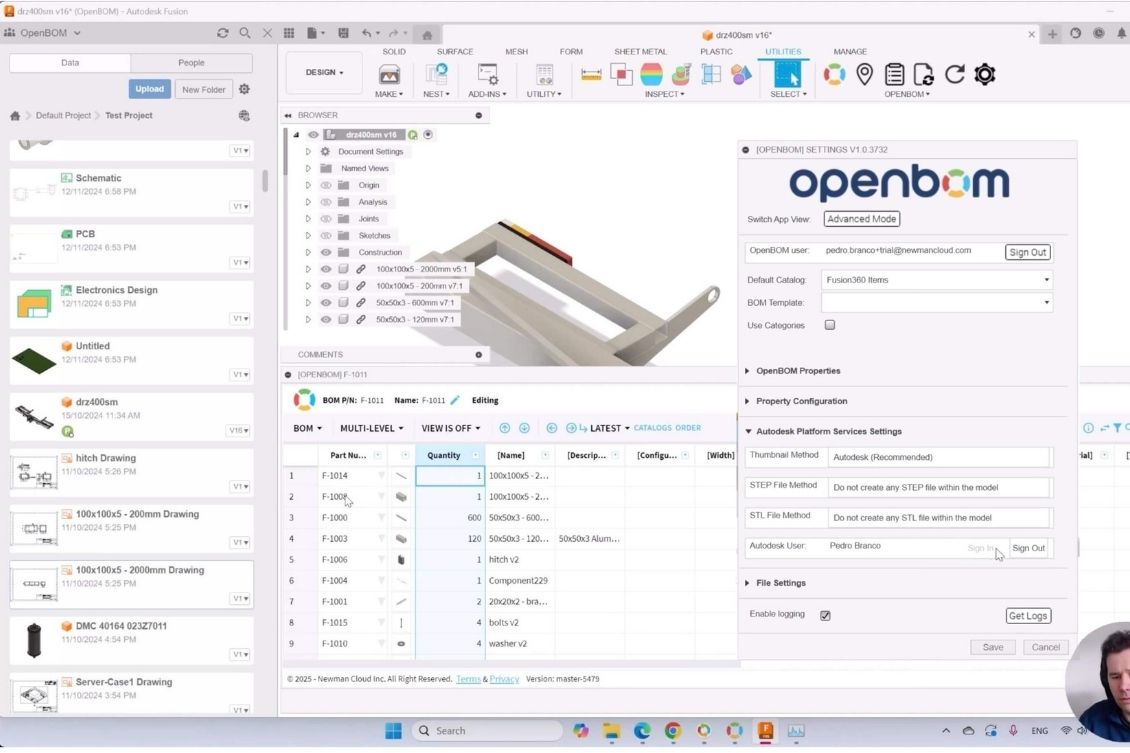
Task: Click the Select tool icon
Action: click(787, 74)
